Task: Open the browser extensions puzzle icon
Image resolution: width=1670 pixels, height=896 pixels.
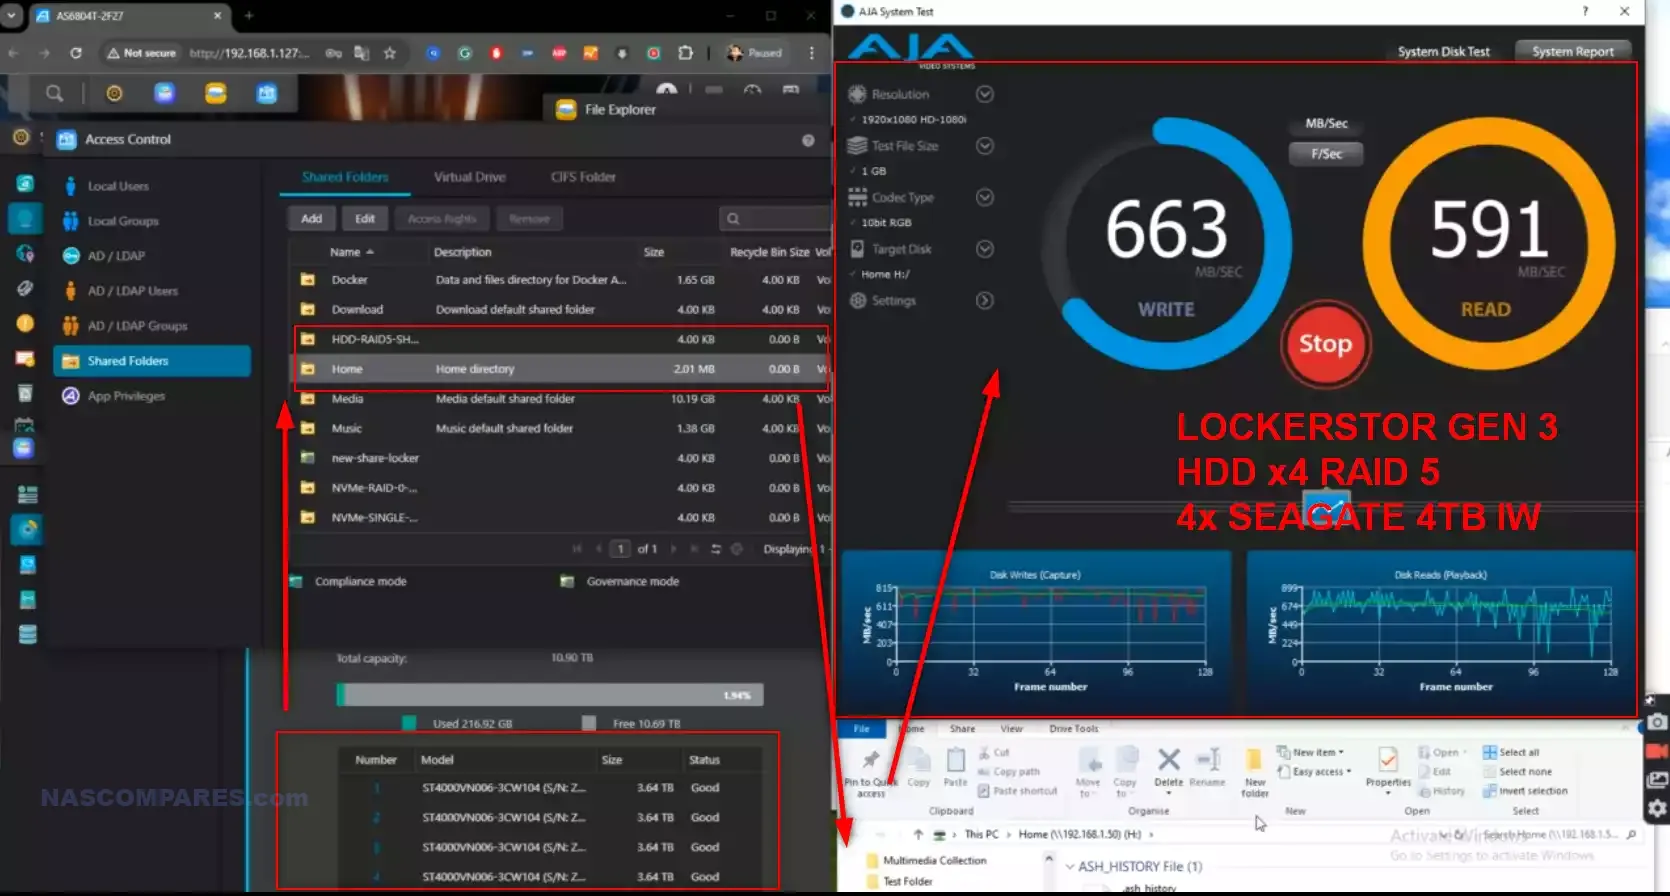Action: [x=685, y=53]
